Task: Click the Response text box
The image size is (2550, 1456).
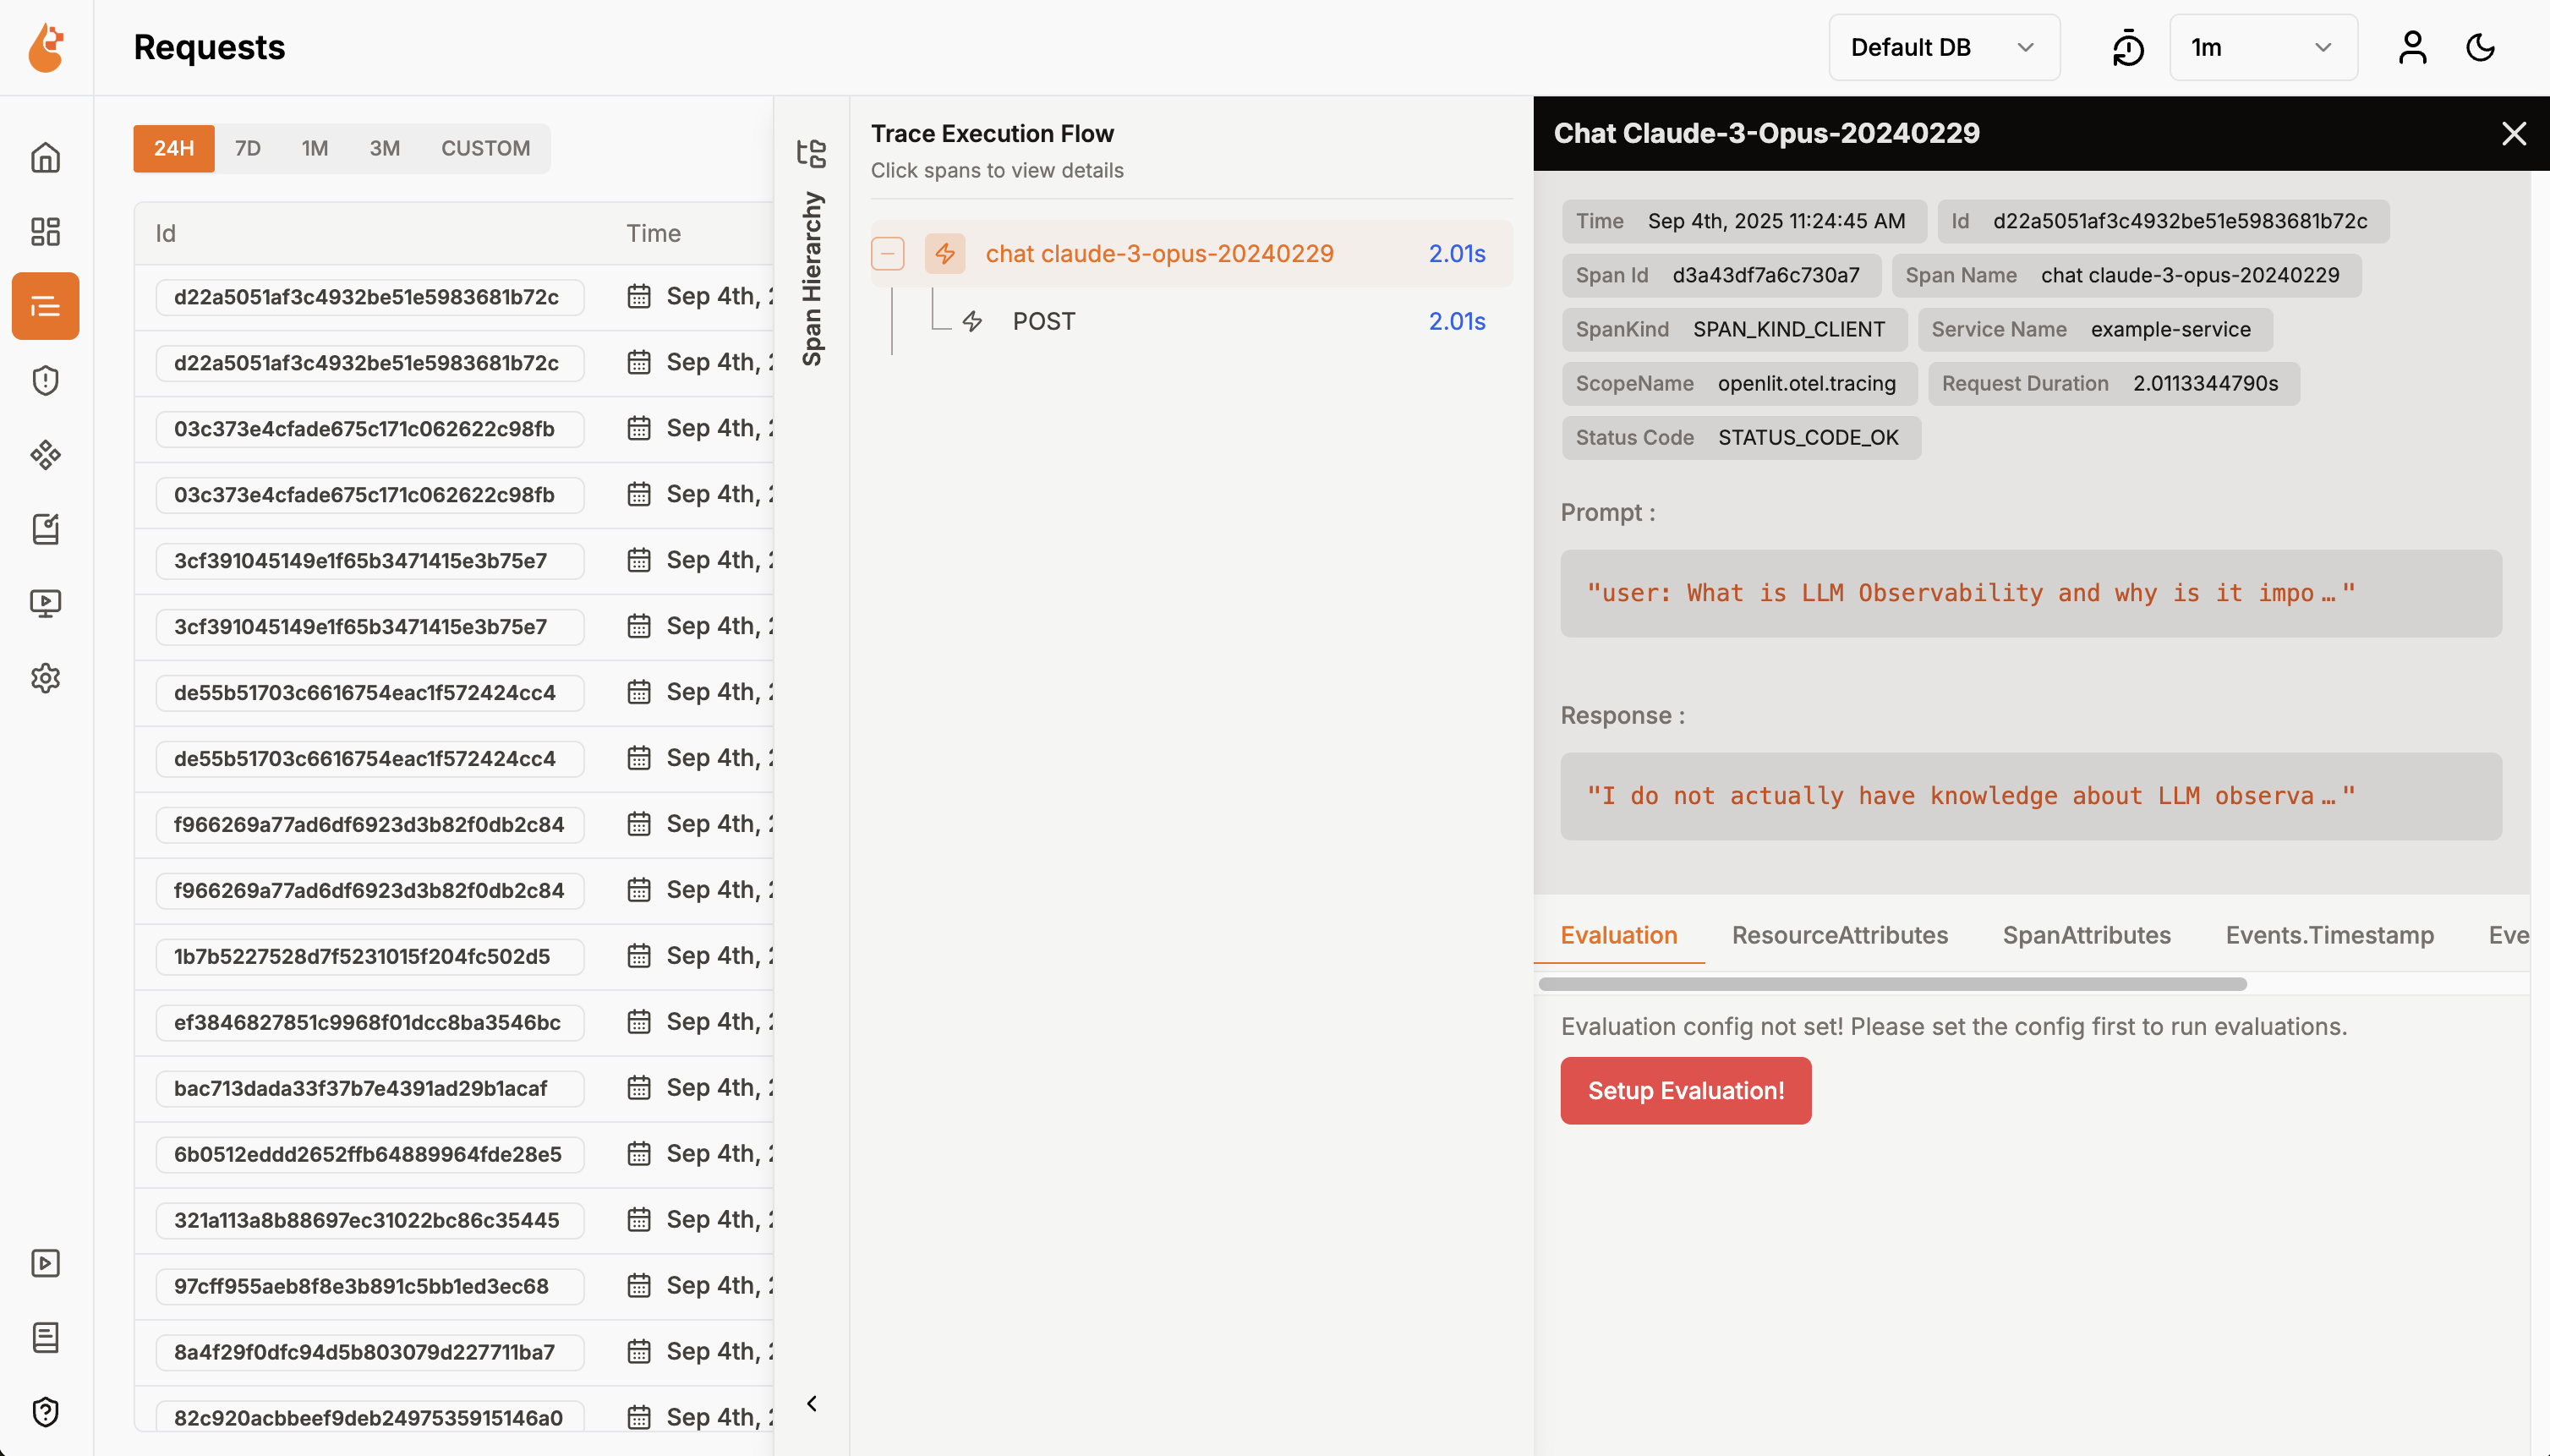Action: coord(2031,796)
